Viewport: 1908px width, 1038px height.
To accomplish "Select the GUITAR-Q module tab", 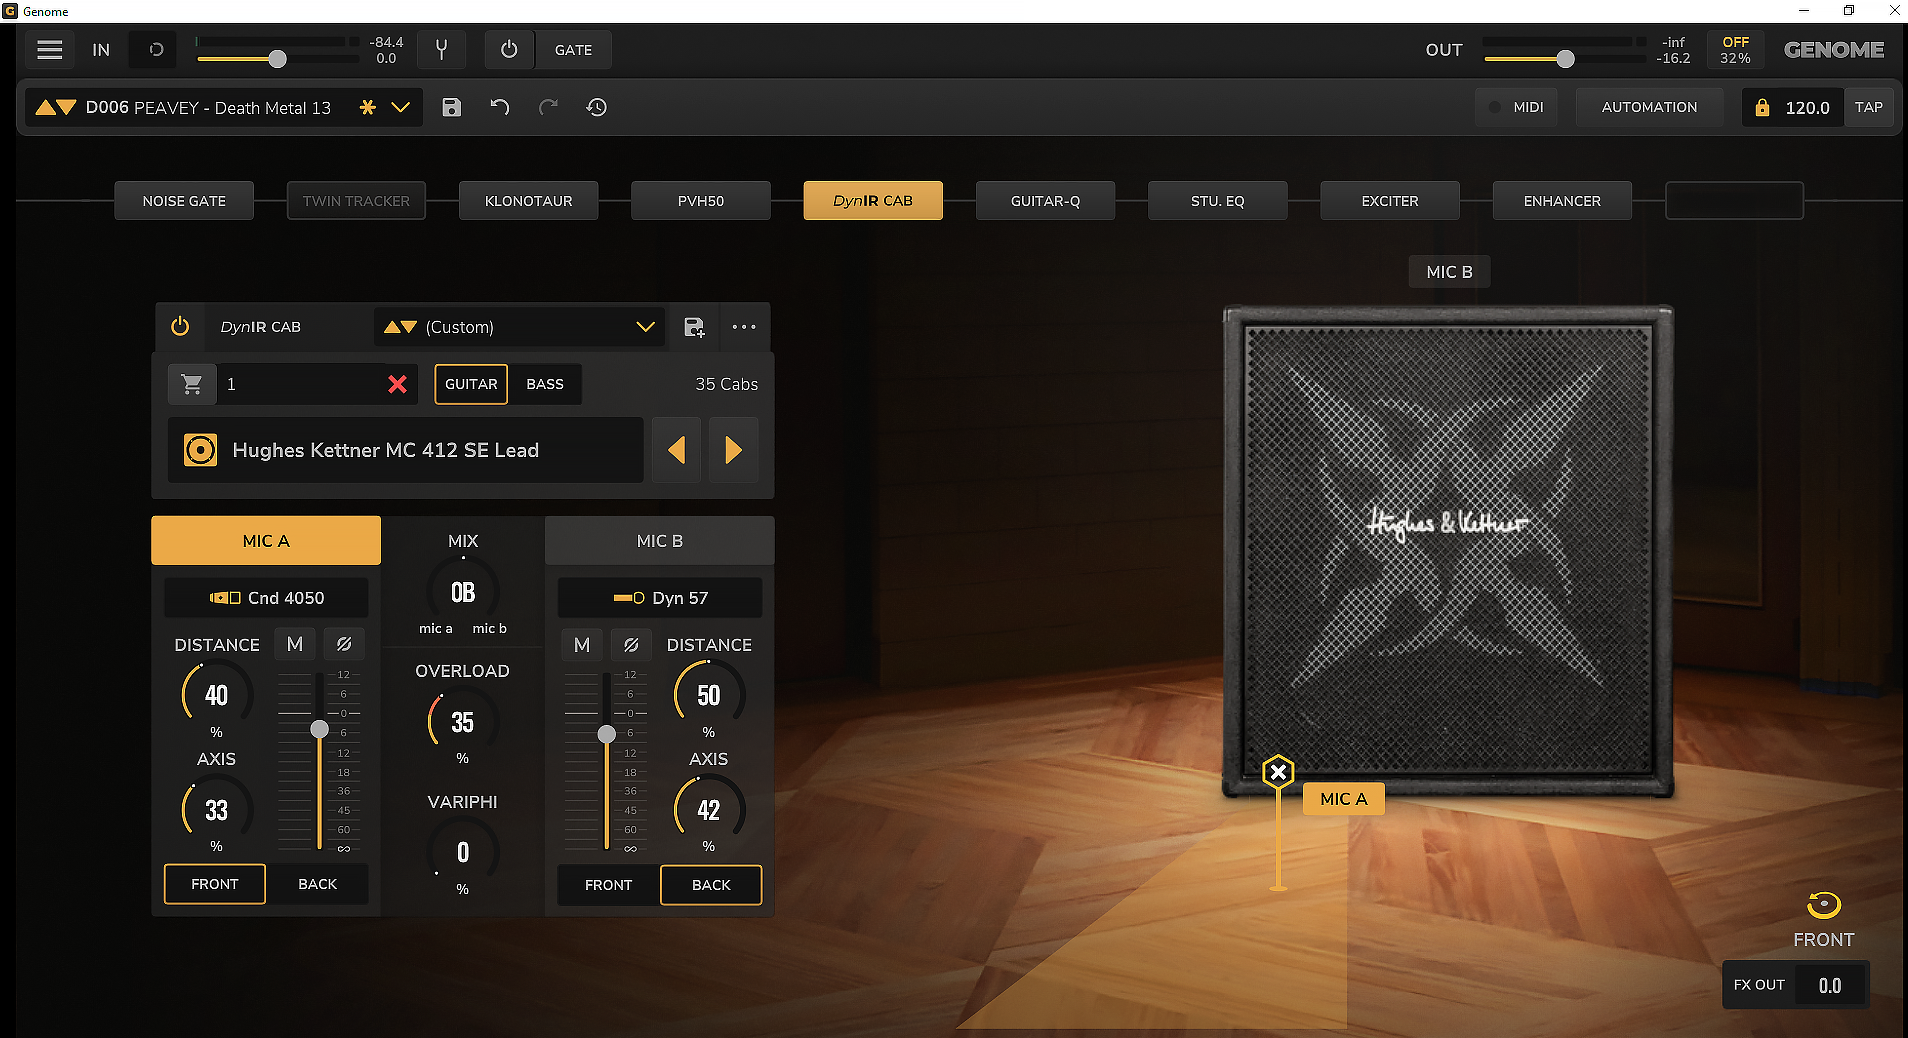I will [x=1045, y=201].
